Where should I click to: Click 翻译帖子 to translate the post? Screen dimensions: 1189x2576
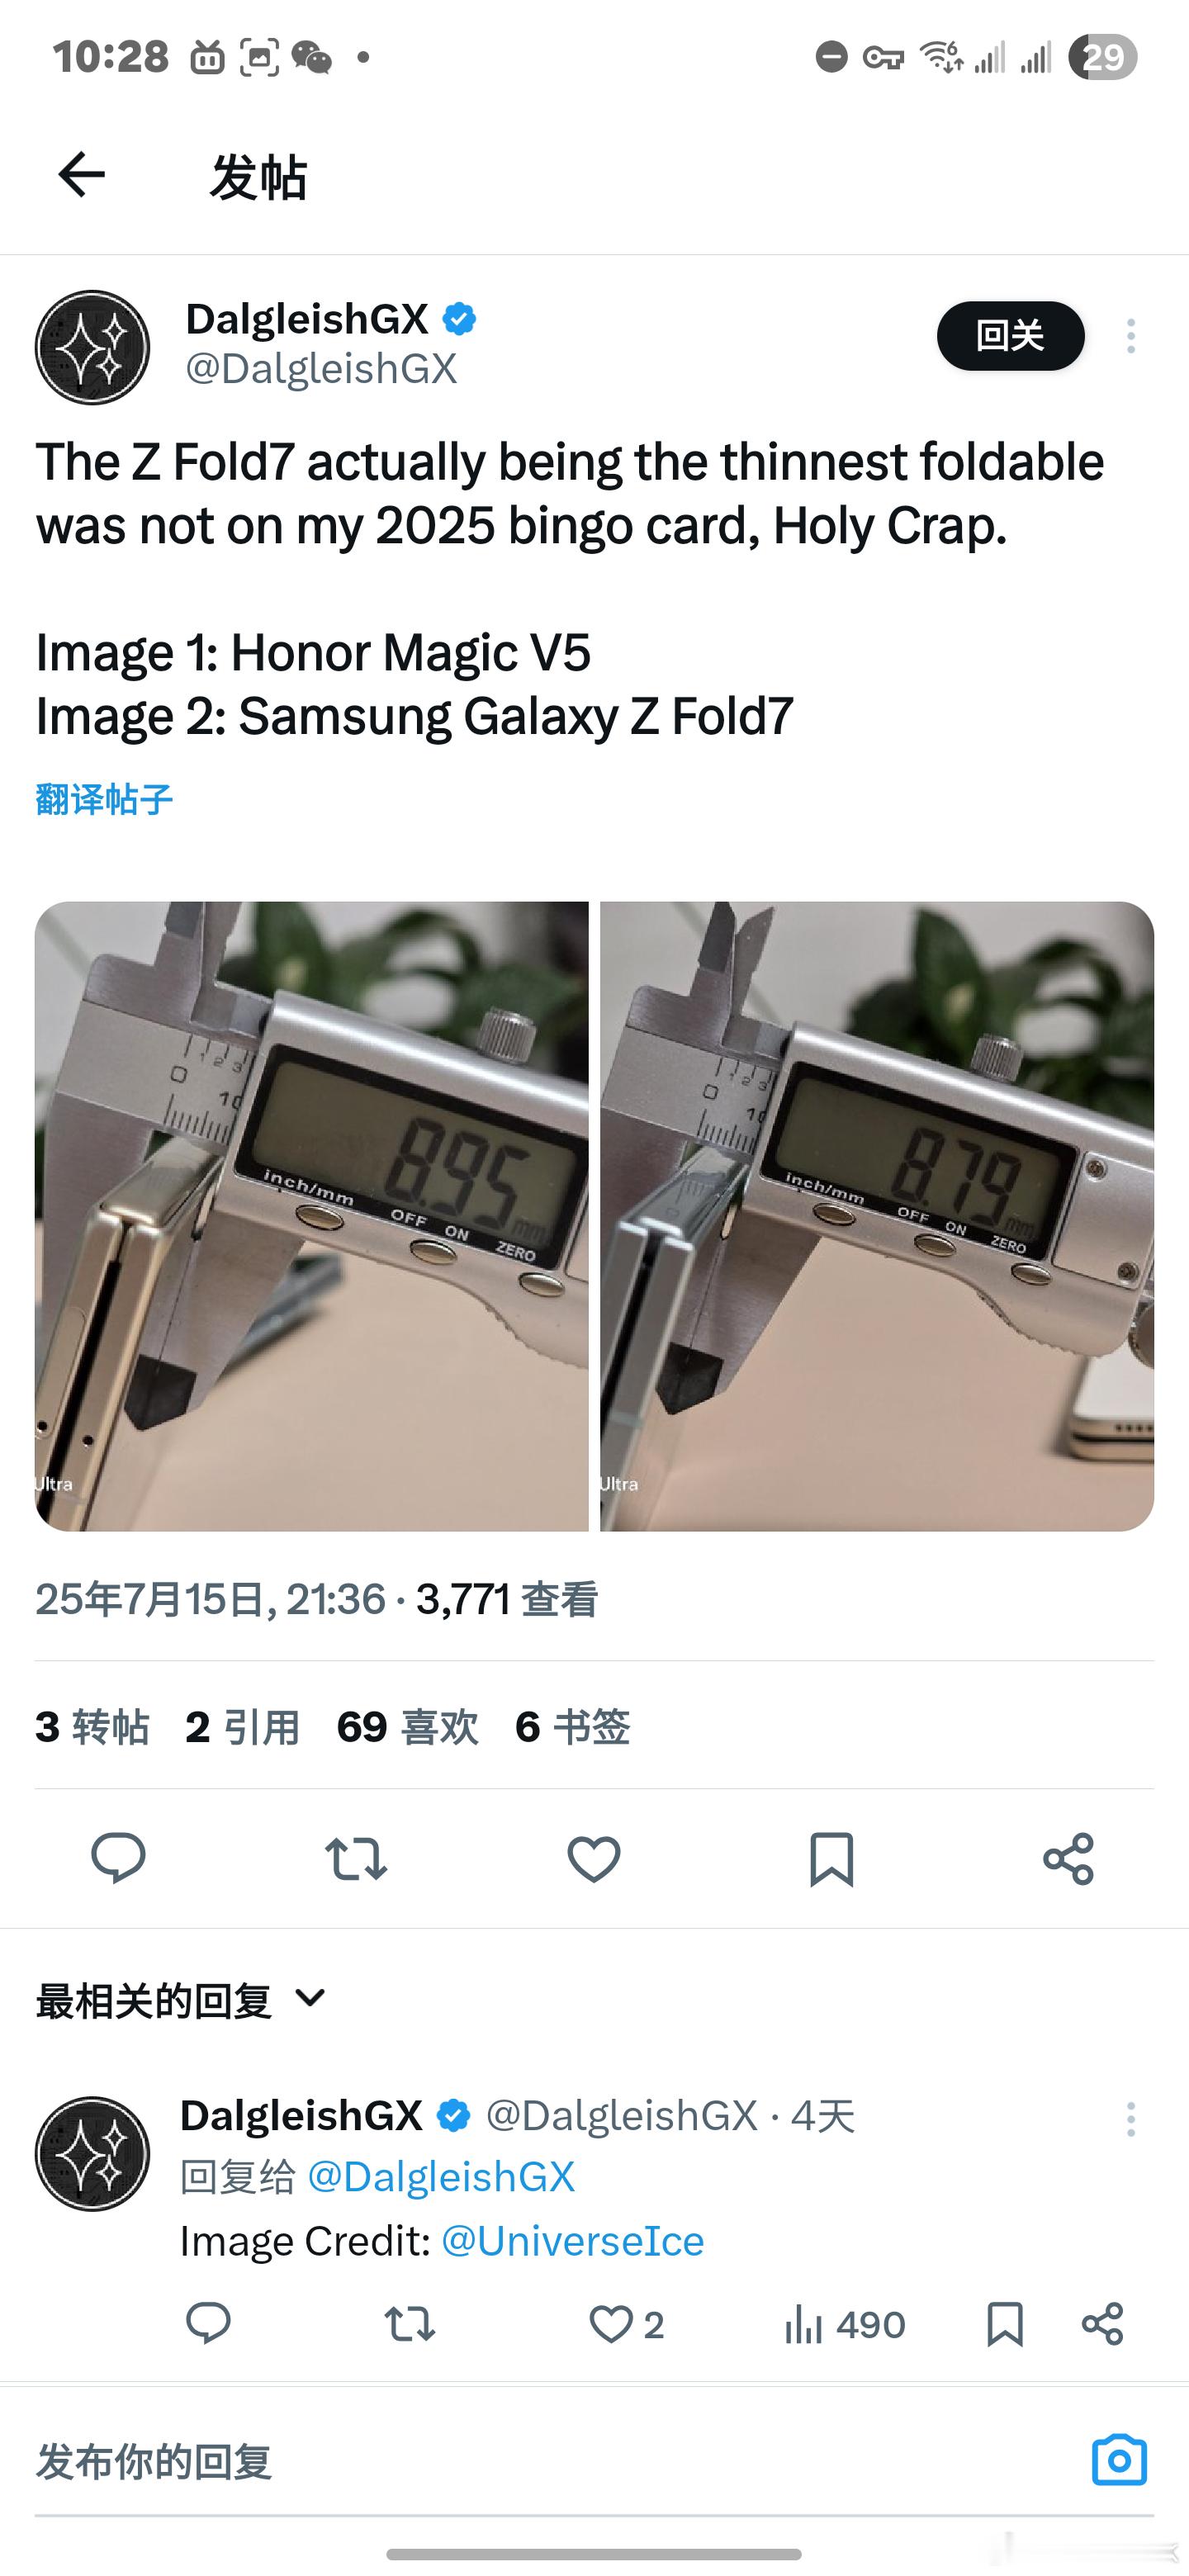[104, 799]
